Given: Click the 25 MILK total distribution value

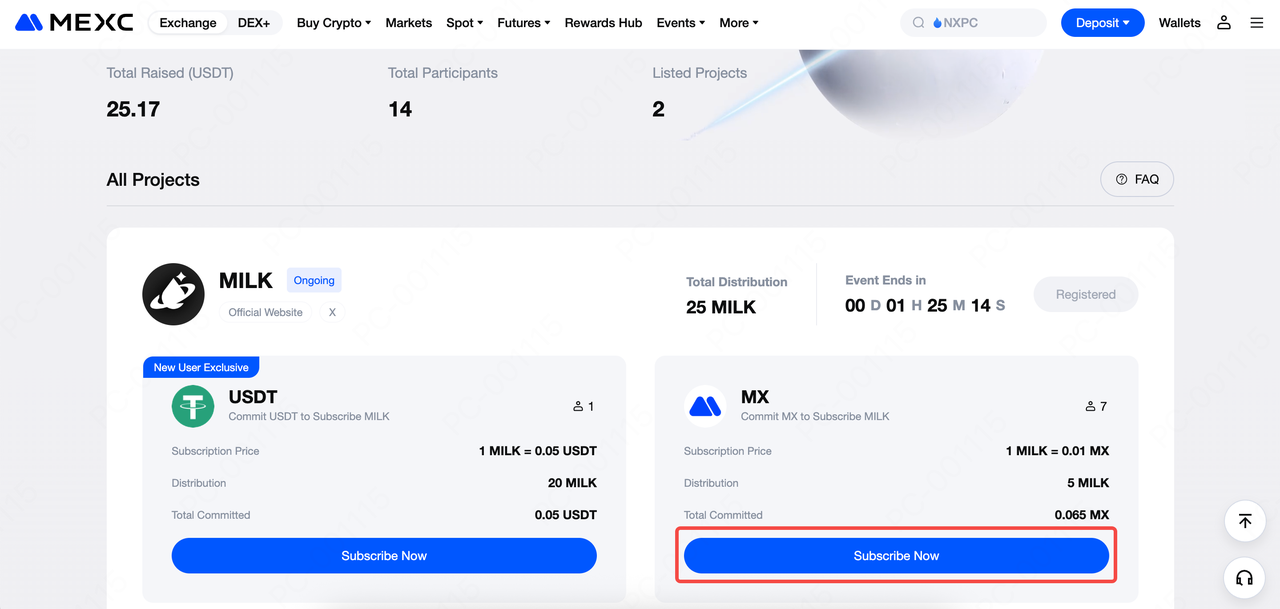Looking at the screenshot, I should point(721,308).
